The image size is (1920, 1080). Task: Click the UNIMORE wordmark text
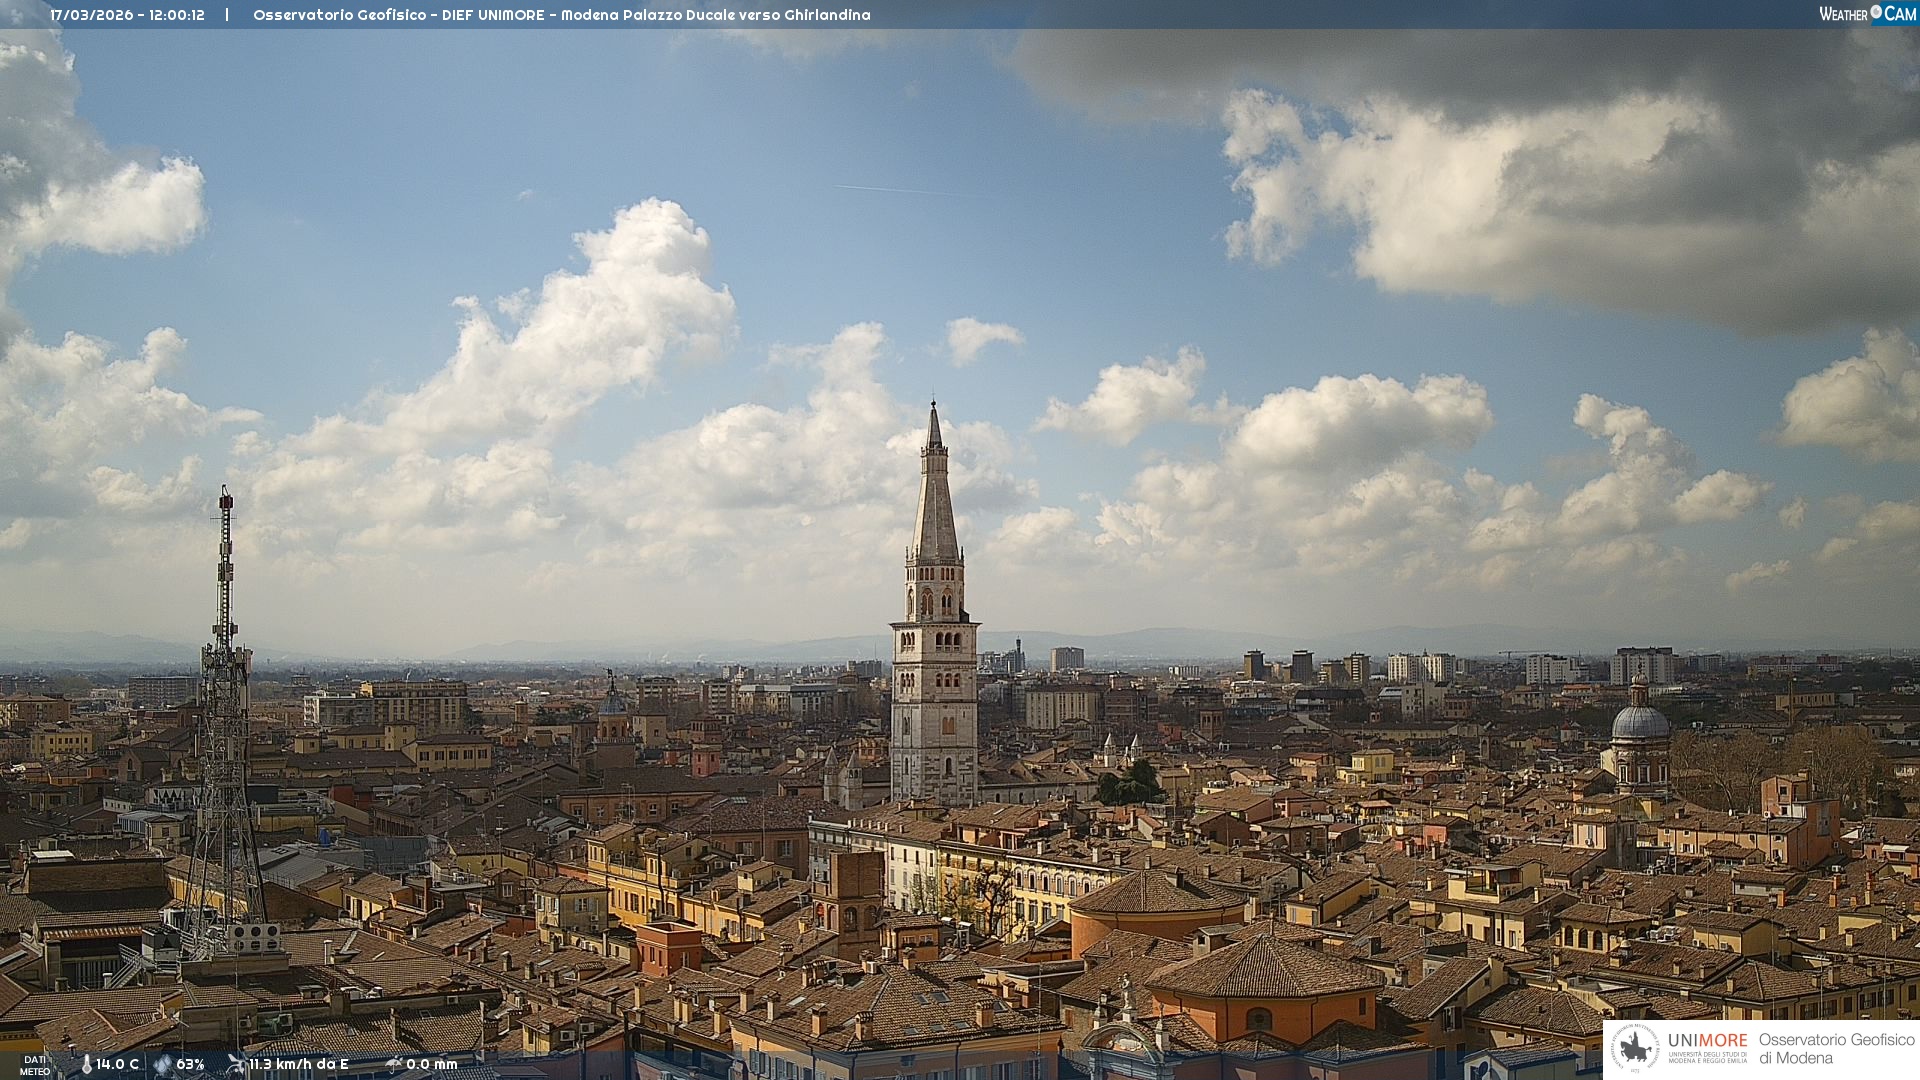coord(1707,1040)
